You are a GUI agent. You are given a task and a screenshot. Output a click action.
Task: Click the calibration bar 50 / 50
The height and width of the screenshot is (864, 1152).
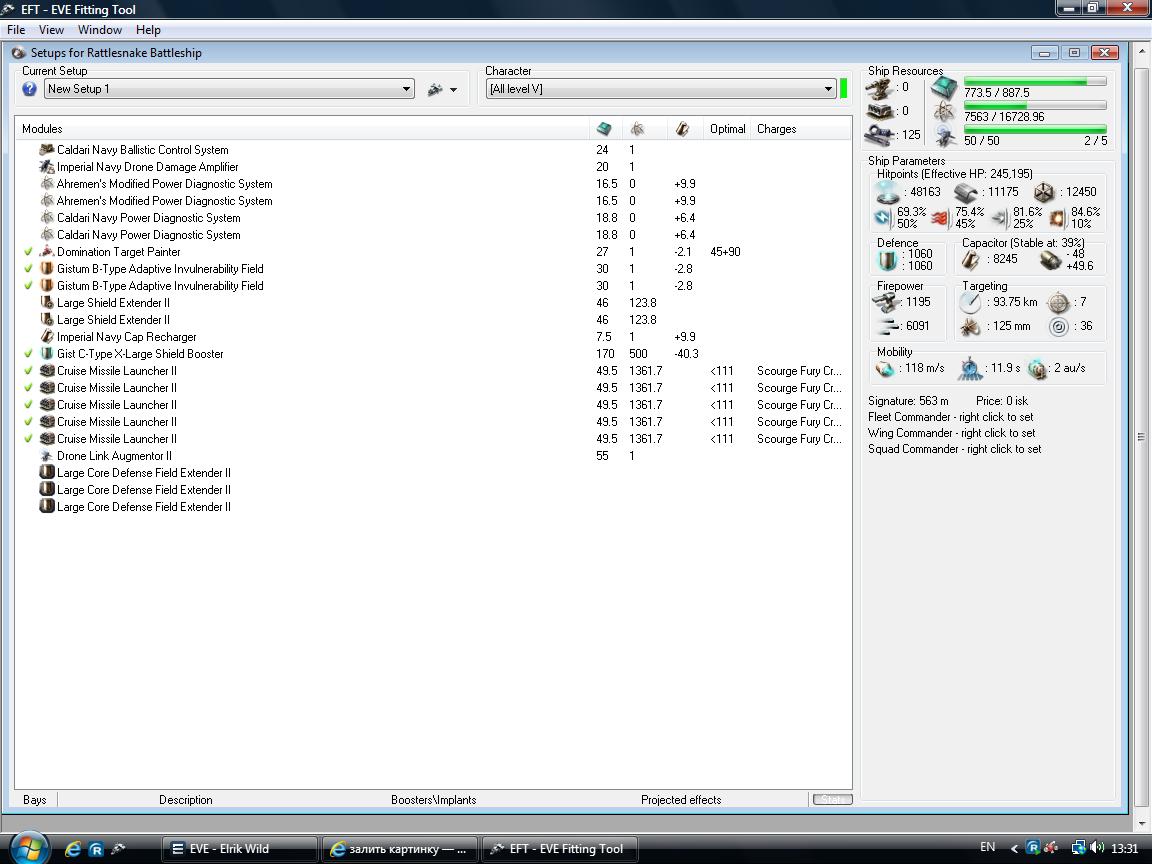(x=1034, y=130)
